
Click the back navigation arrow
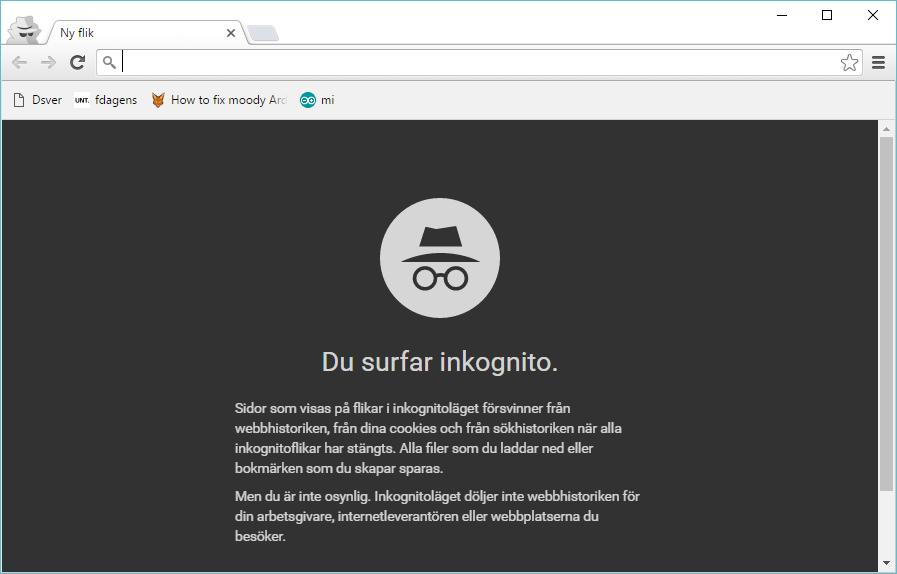click(19, 62)
